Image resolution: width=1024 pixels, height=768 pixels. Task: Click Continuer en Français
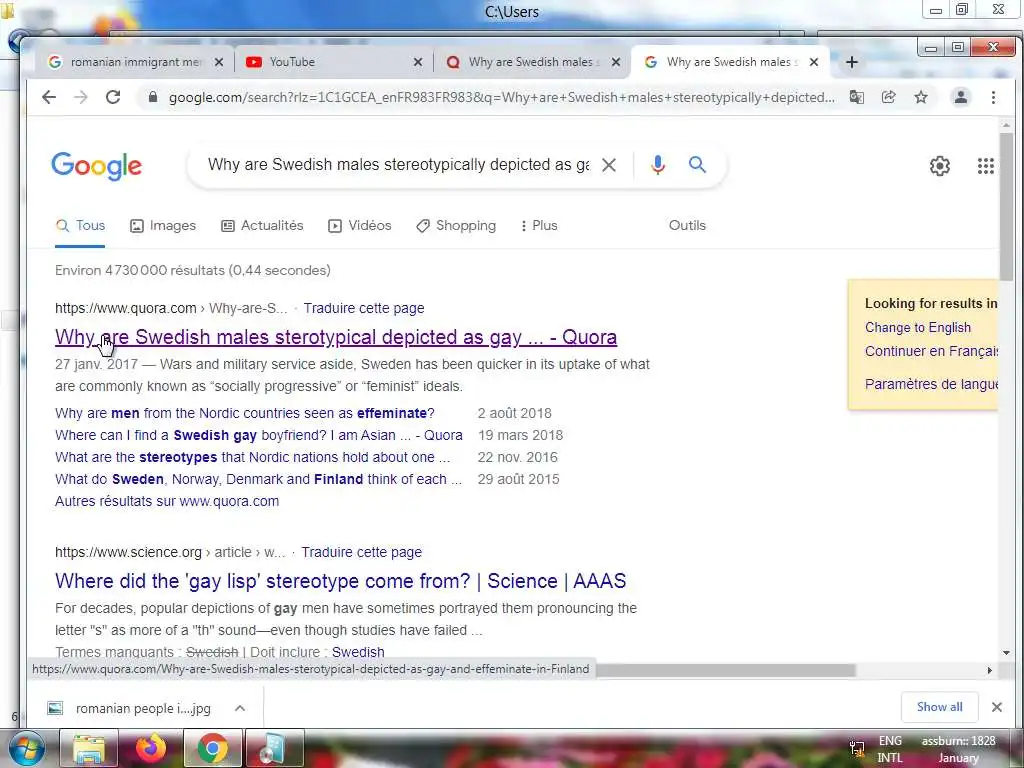coord(931,351)
